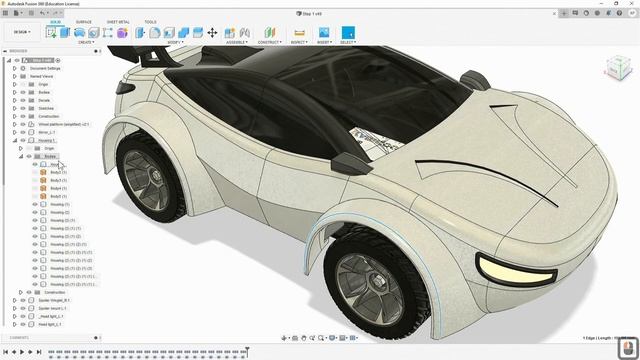Click the Insert image icon
Viewport: 640px width, 360px height.
[x=324, y=32]
